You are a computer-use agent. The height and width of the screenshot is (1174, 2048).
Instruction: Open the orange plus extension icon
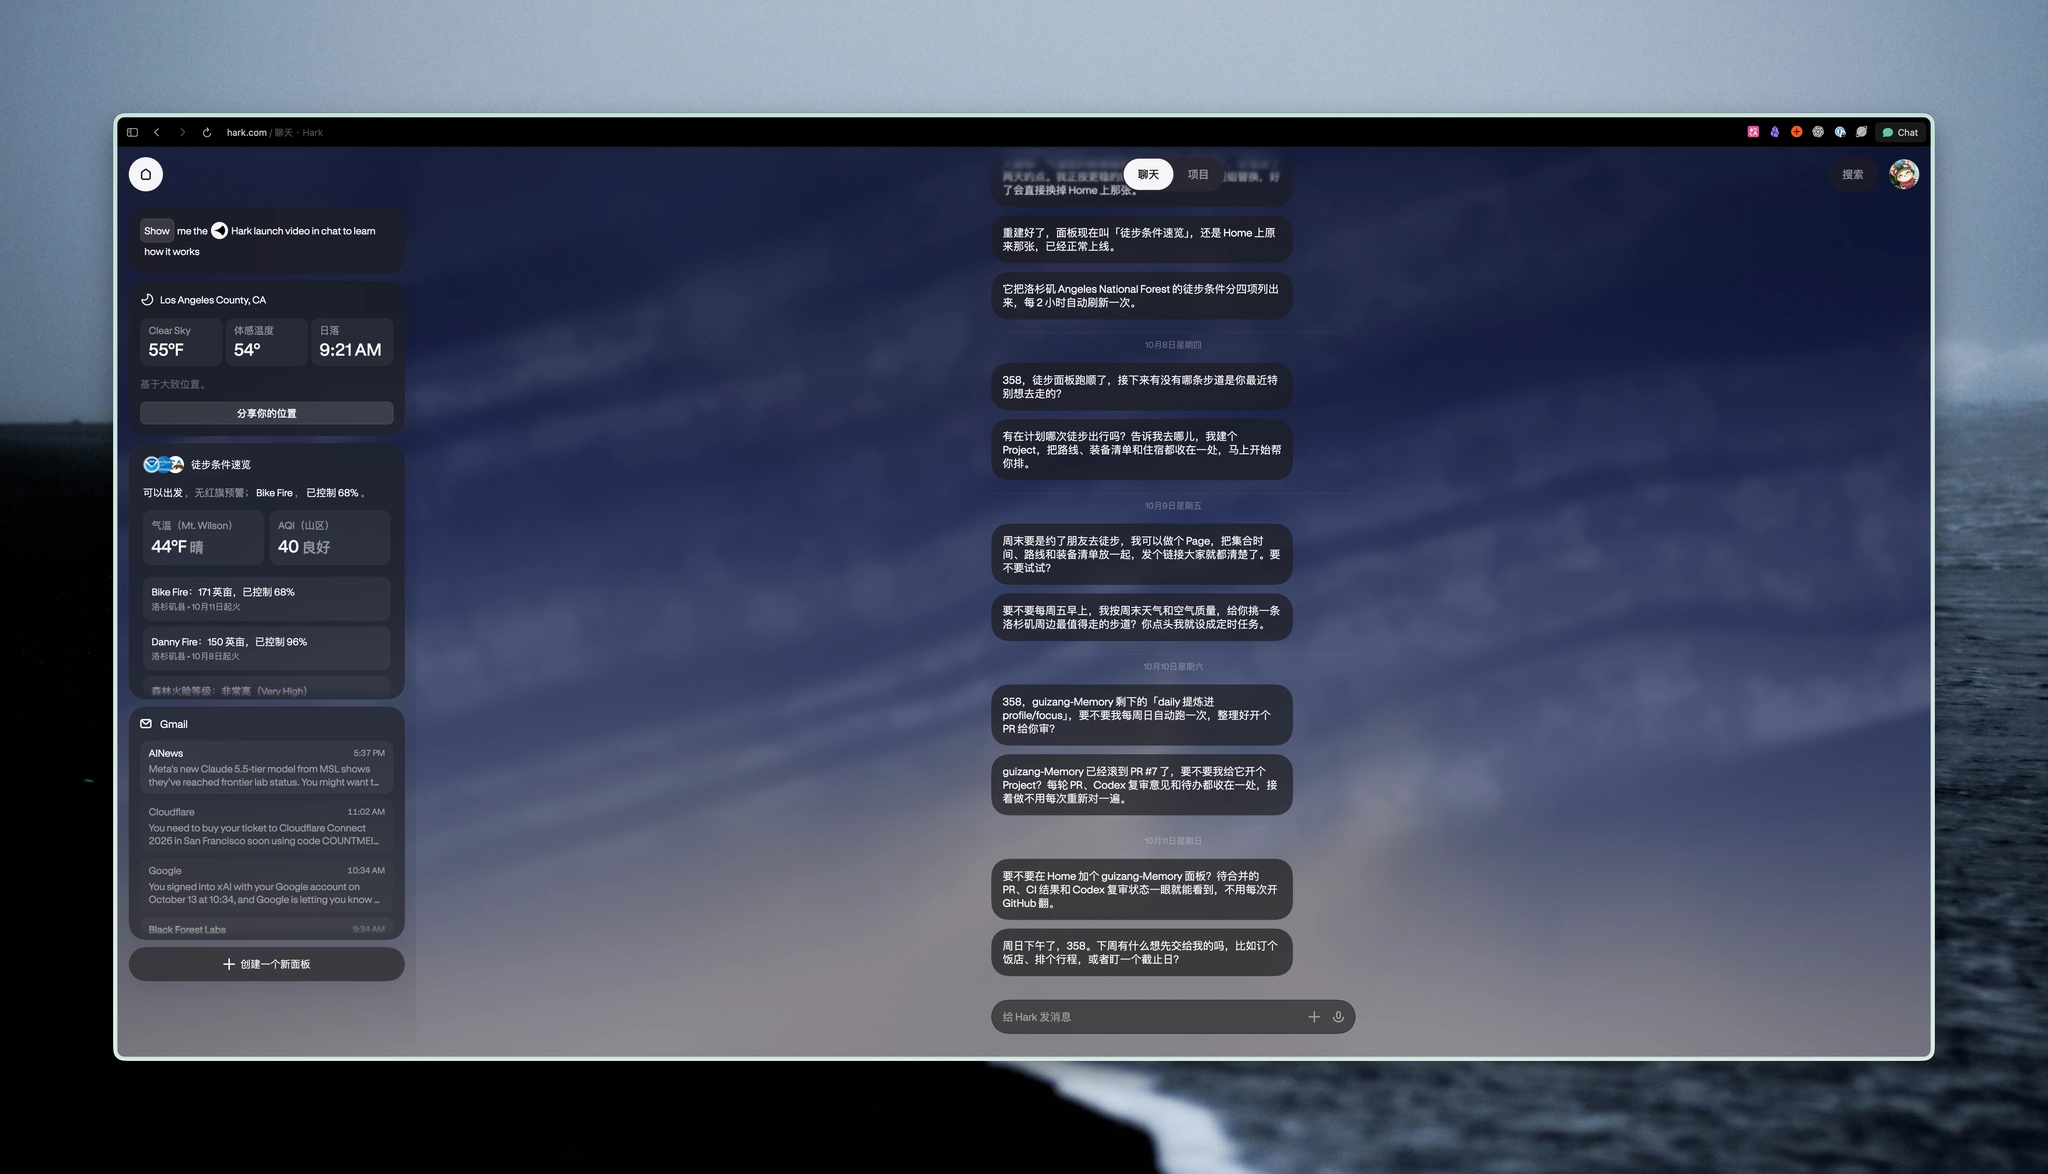(1797, 132)
